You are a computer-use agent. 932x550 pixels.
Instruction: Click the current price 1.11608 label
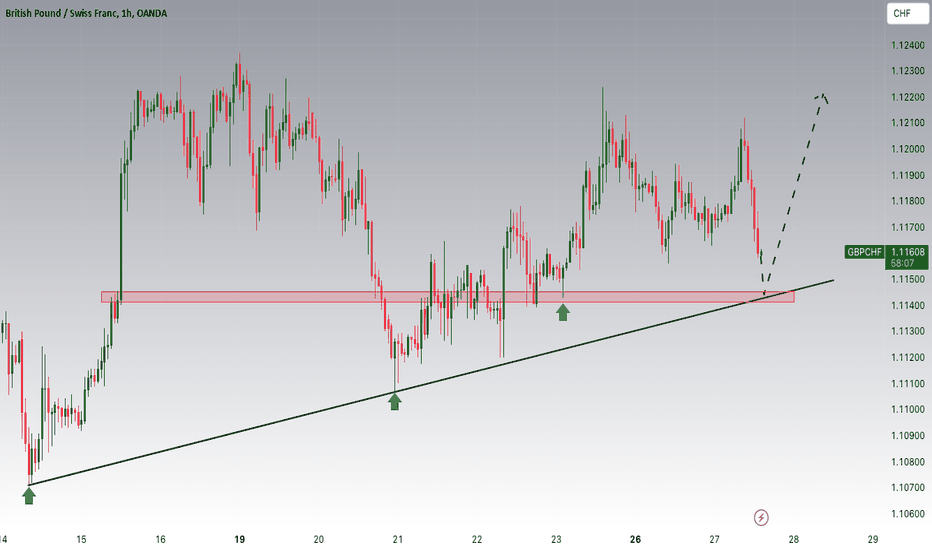coord(908,252)
